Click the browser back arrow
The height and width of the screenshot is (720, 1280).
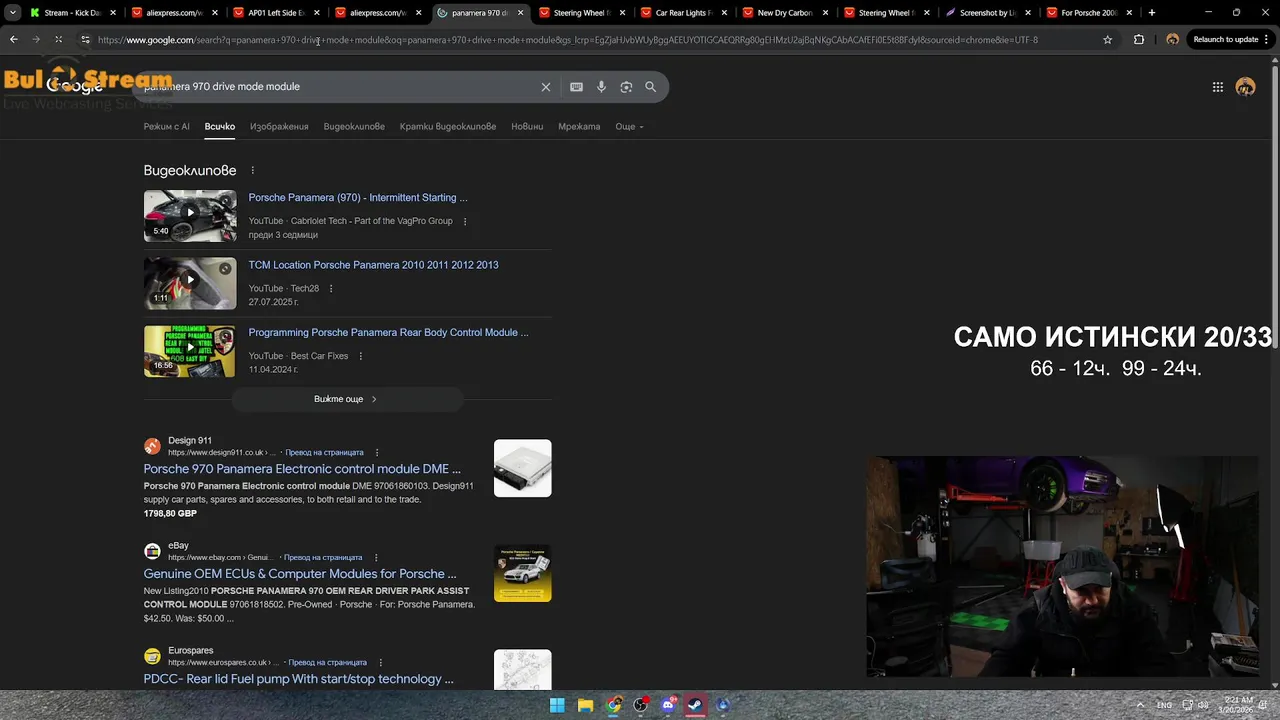[x=13, y=40]
